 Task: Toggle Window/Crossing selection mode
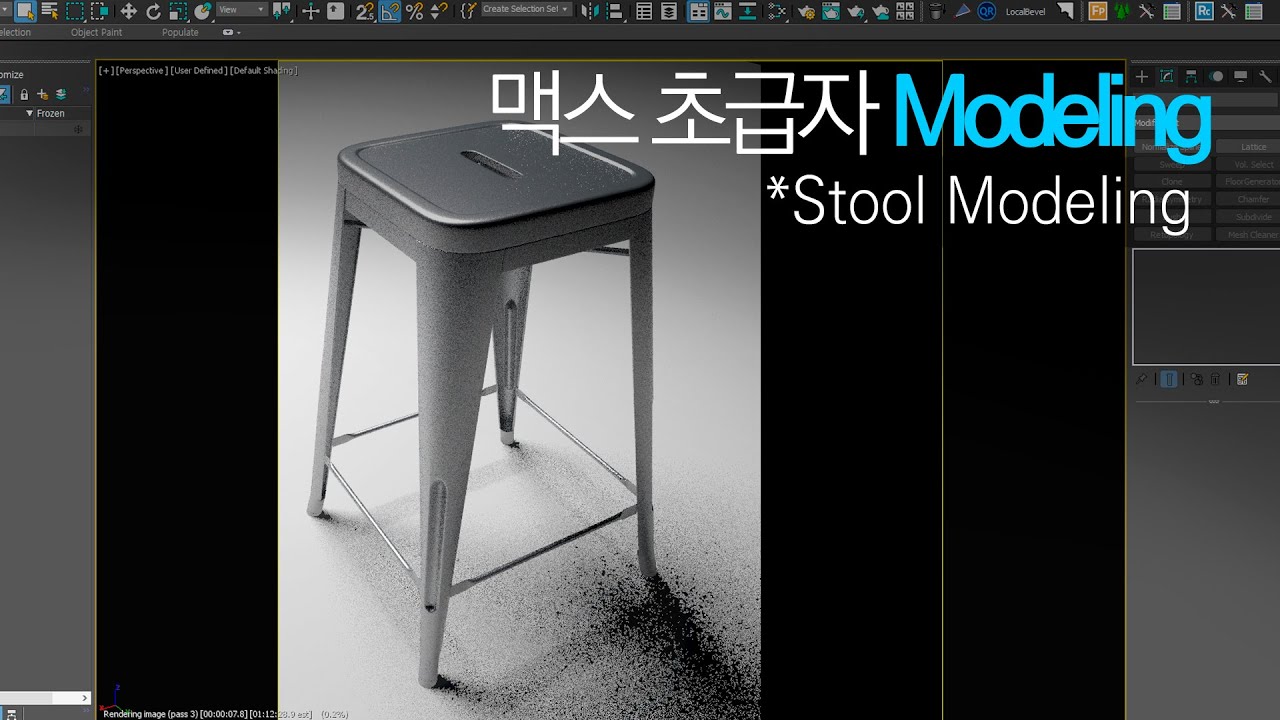(100, 11)
